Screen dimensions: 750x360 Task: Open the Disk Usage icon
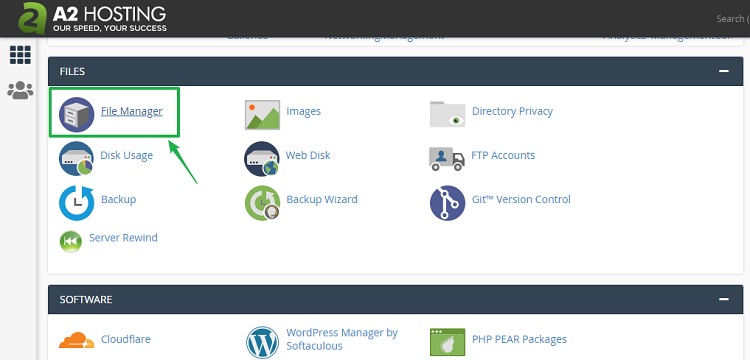(77, 159)
